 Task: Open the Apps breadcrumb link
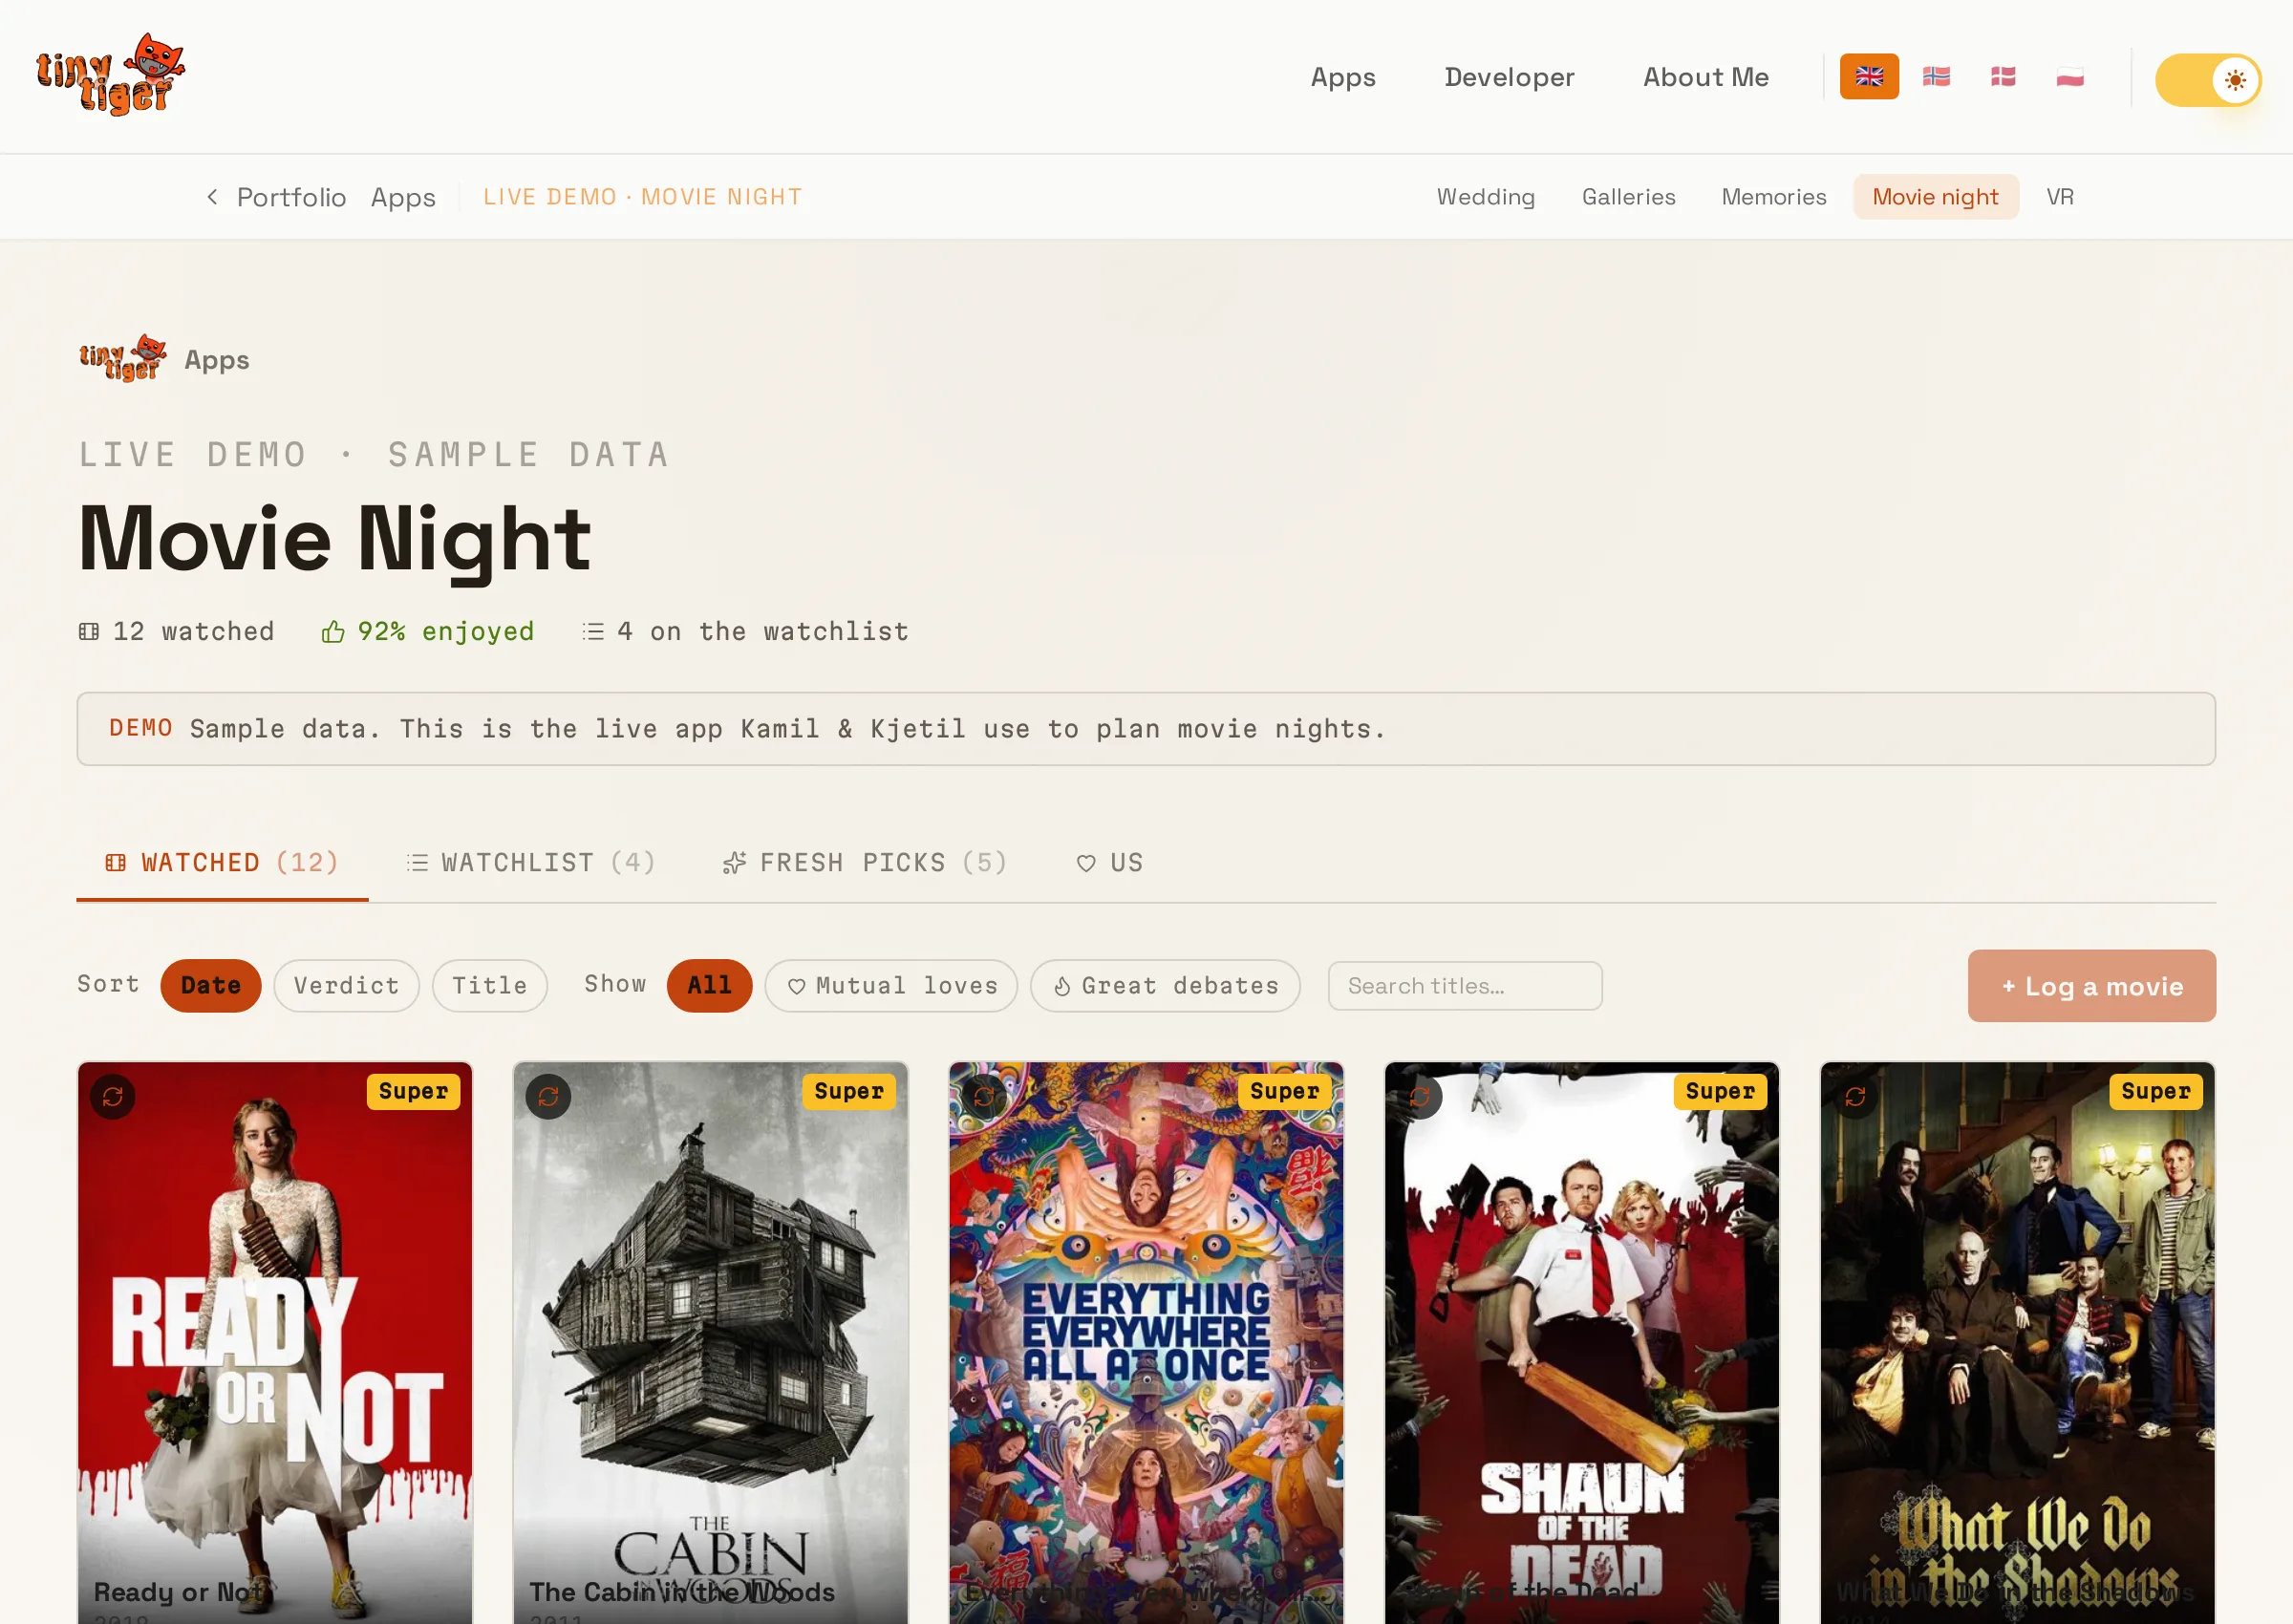pyautogui.click(x=403, y=197)
